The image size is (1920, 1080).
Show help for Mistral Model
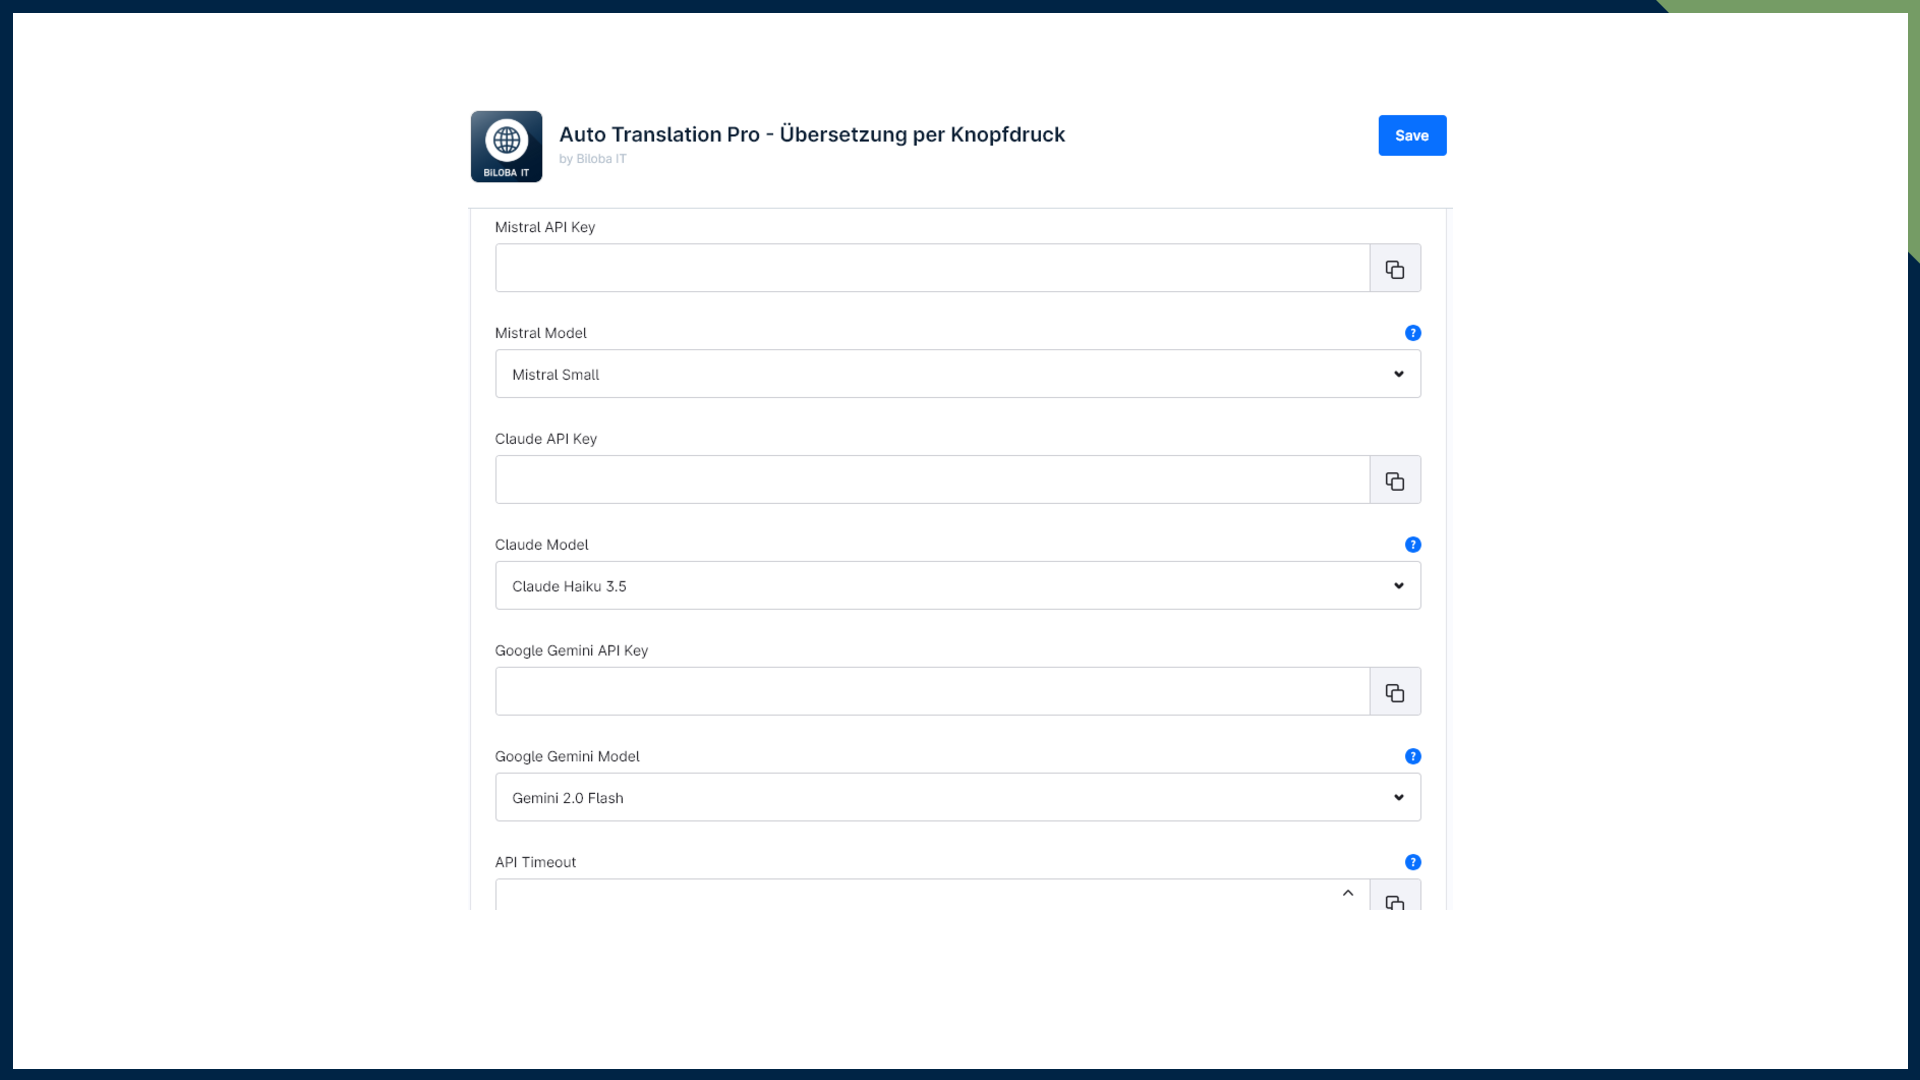(1412, 333)
